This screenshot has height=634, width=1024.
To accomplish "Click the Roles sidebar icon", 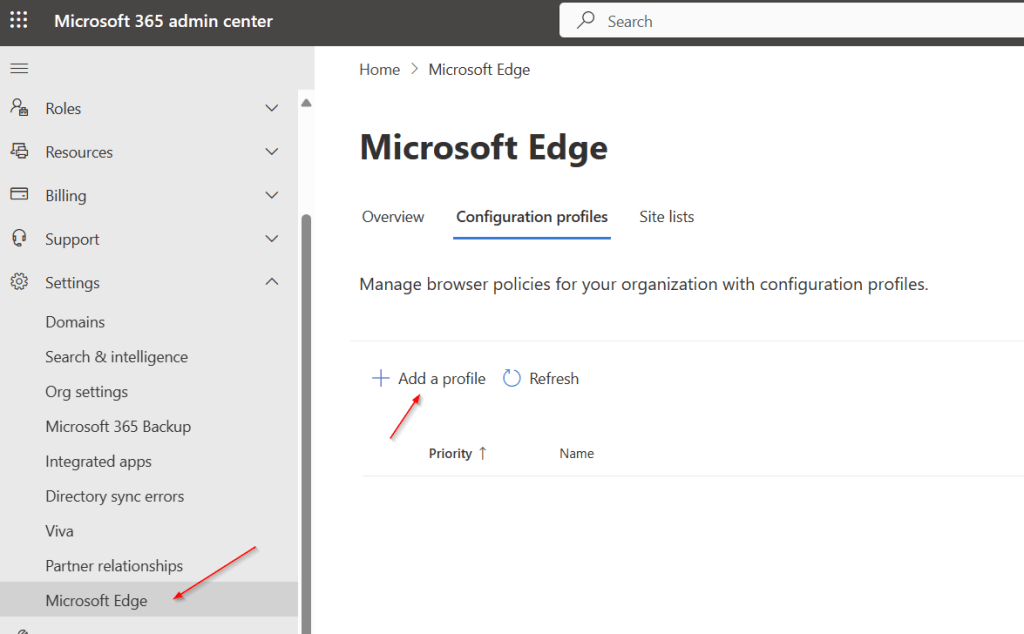I will click(x=20, y=107).
